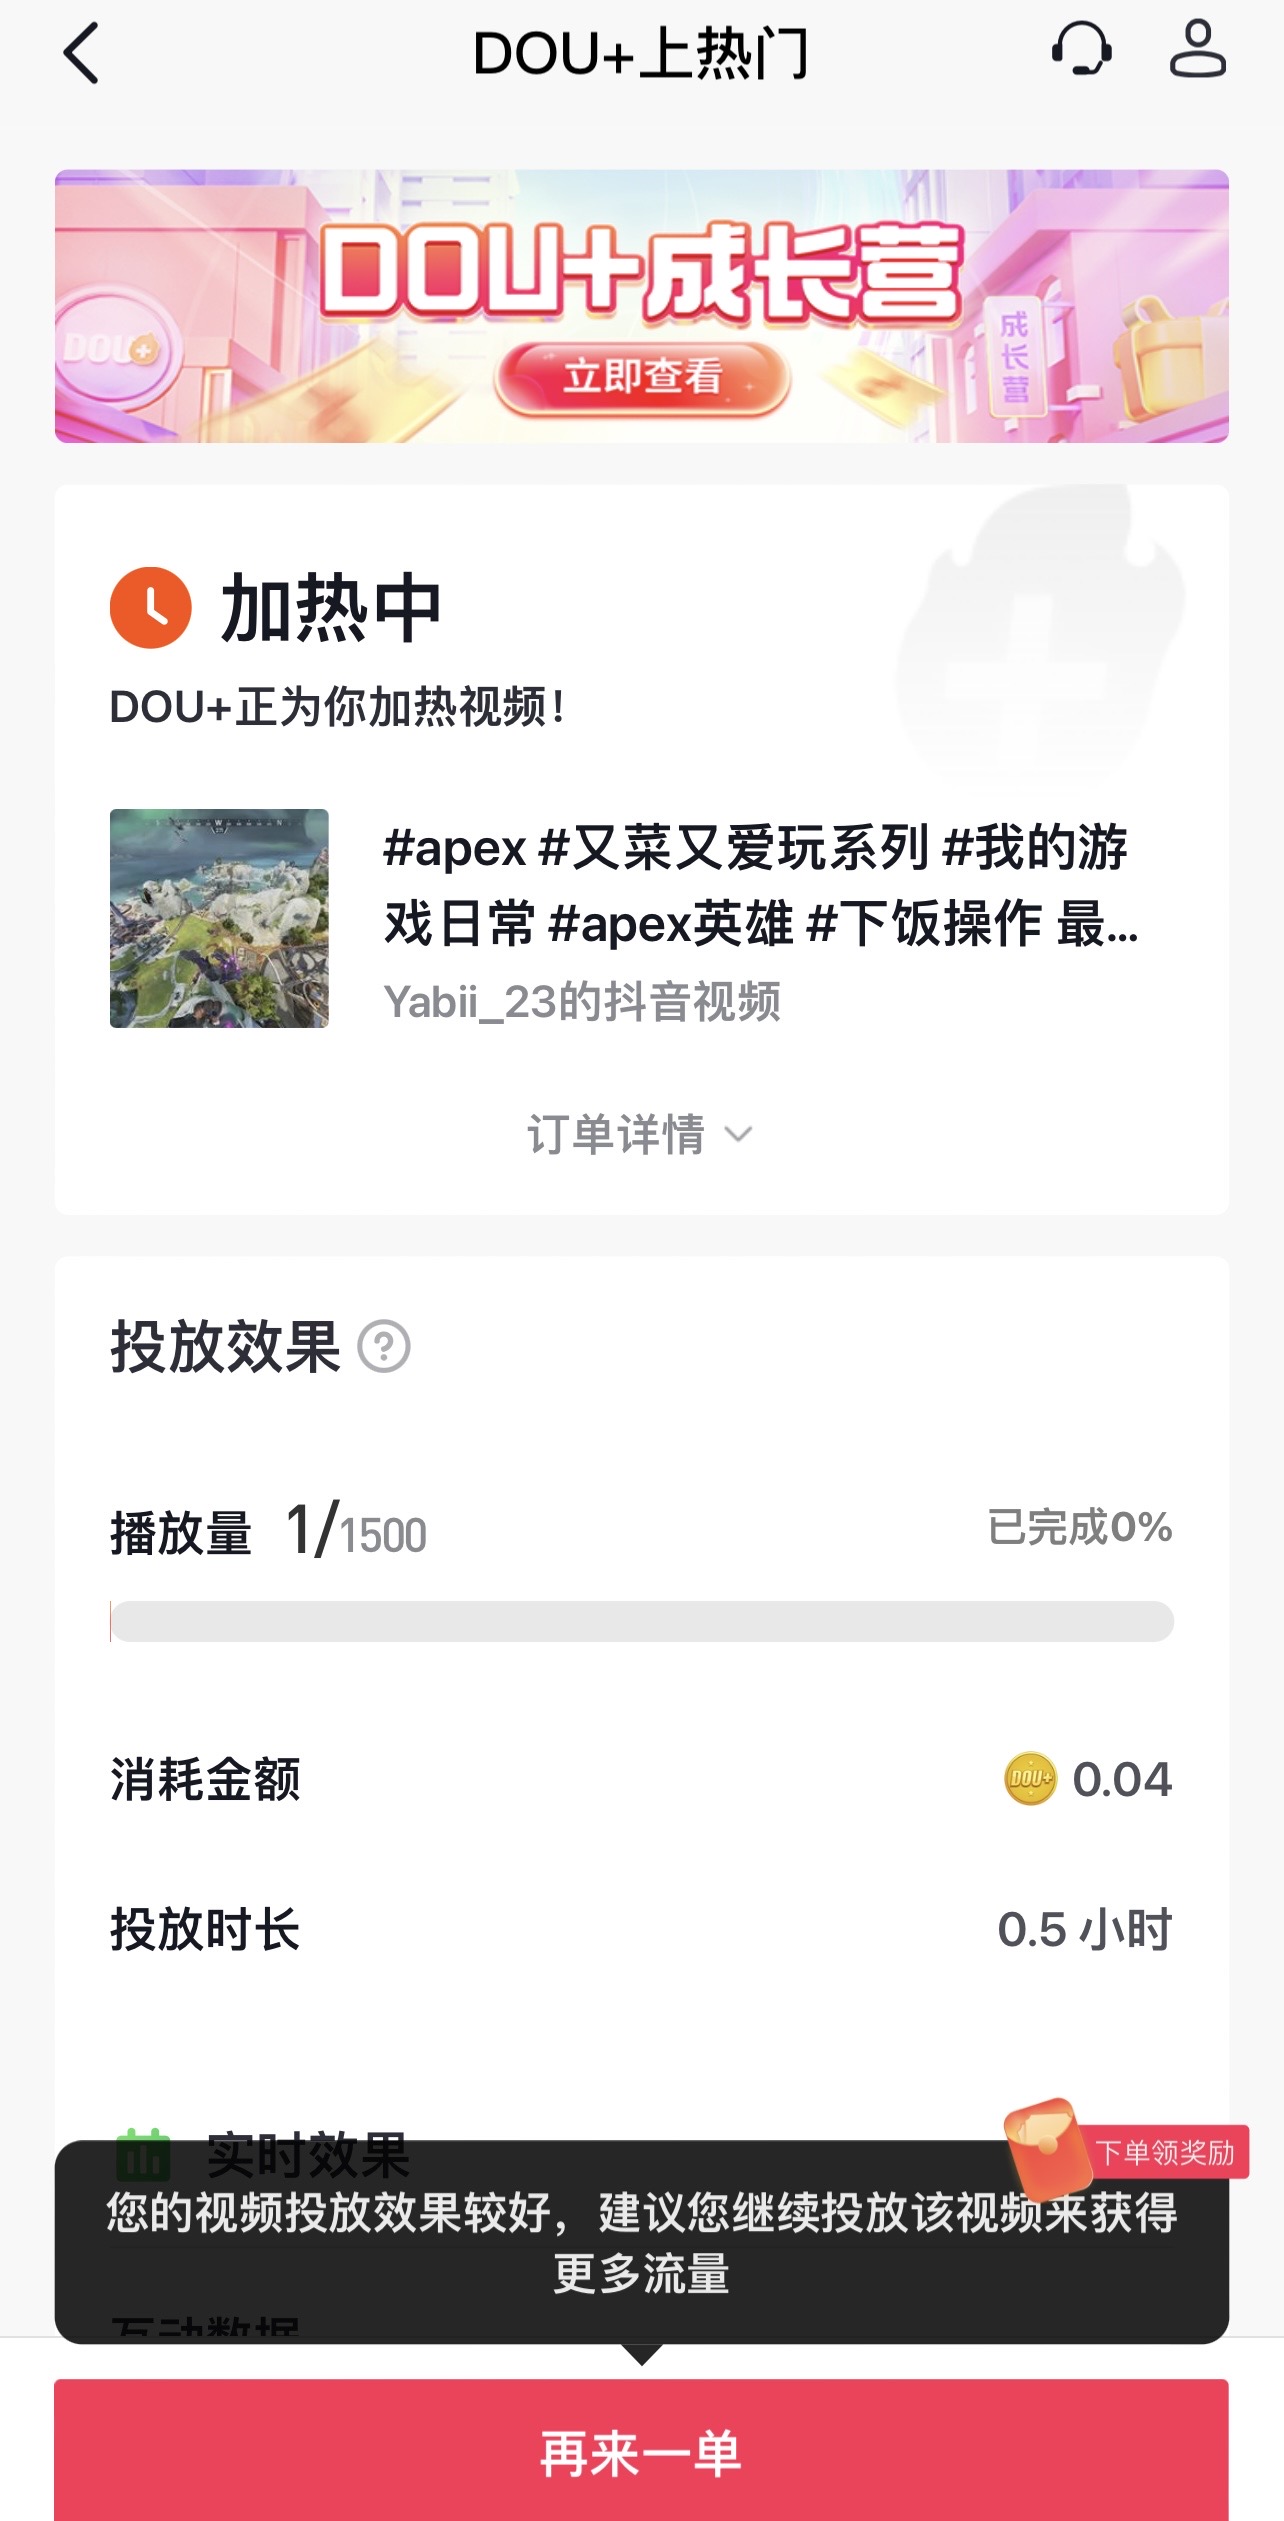Tap the #apex hashtag video title
Screen dimensions: 1284x2521
tap(760, 885)
